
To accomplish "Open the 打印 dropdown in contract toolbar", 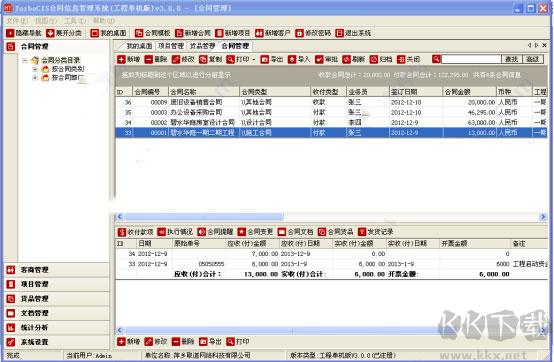I will point(254,60).
